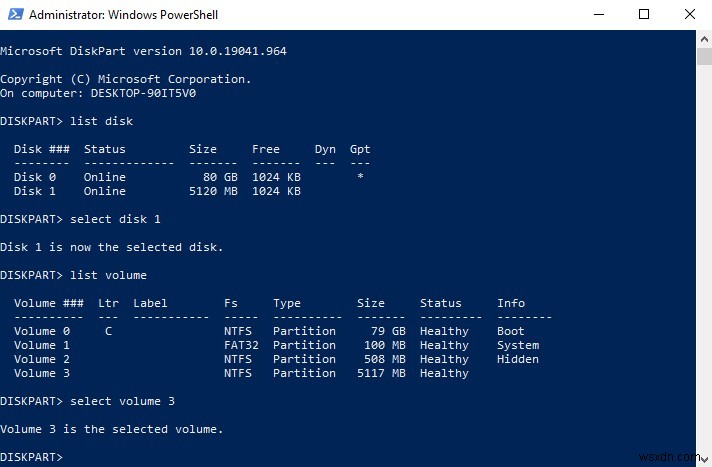712x467 pixels.
Task: Click the scrollbar up arrow
Action: [x=704, y=39]
